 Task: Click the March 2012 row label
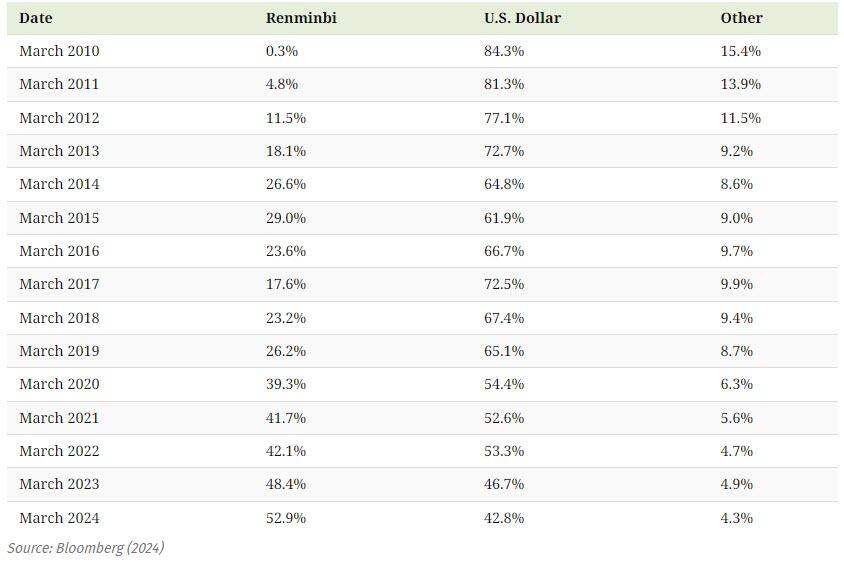(x=59, y=118)
